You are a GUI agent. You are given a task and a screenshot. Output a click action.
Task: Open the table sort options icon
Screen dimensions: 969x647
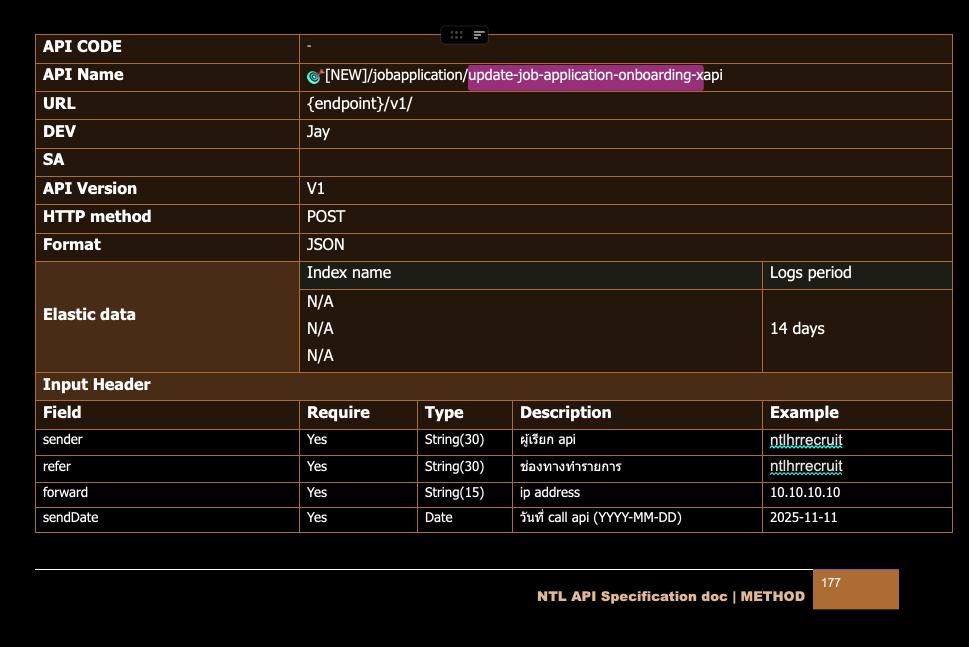pos(479,35)
